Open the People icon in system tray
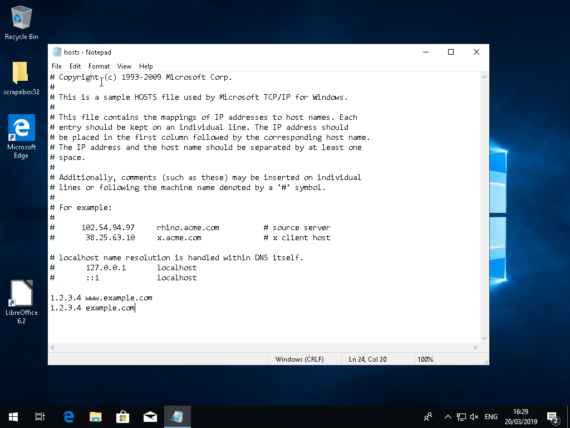The width and height of the screenshot is (570, 428). [428, 417]
